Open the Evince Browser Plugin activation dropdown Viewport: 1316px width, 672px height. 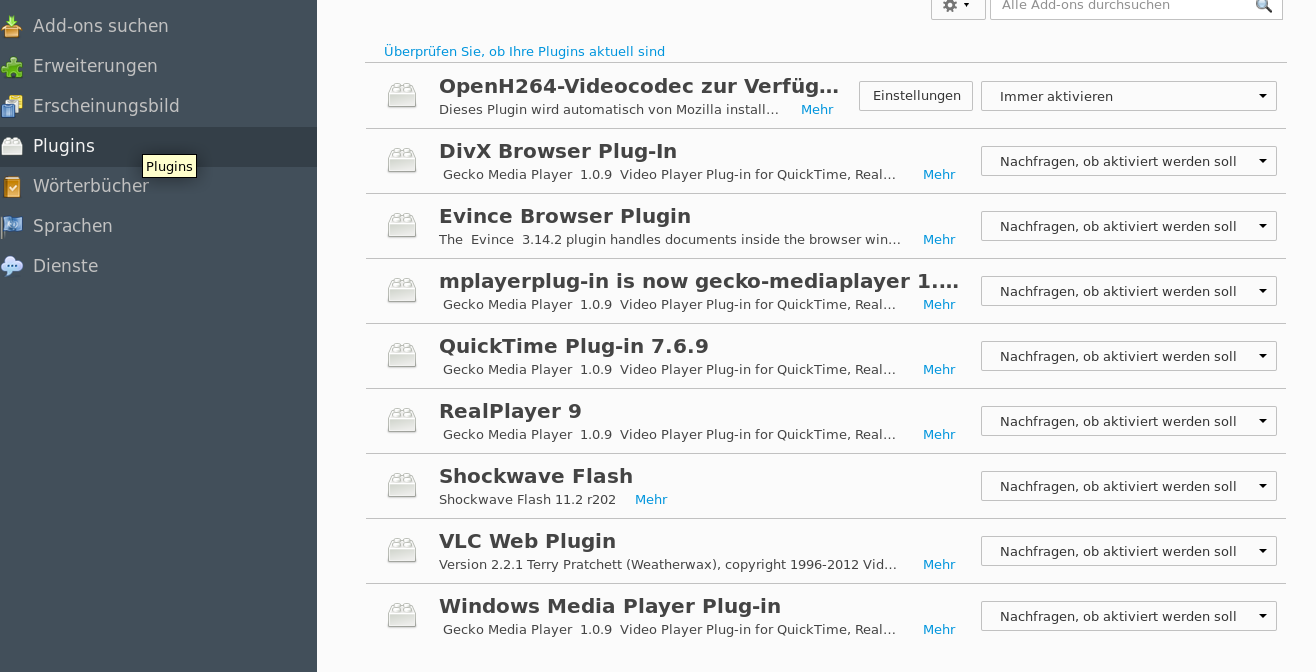click(x=1128, y=226)
